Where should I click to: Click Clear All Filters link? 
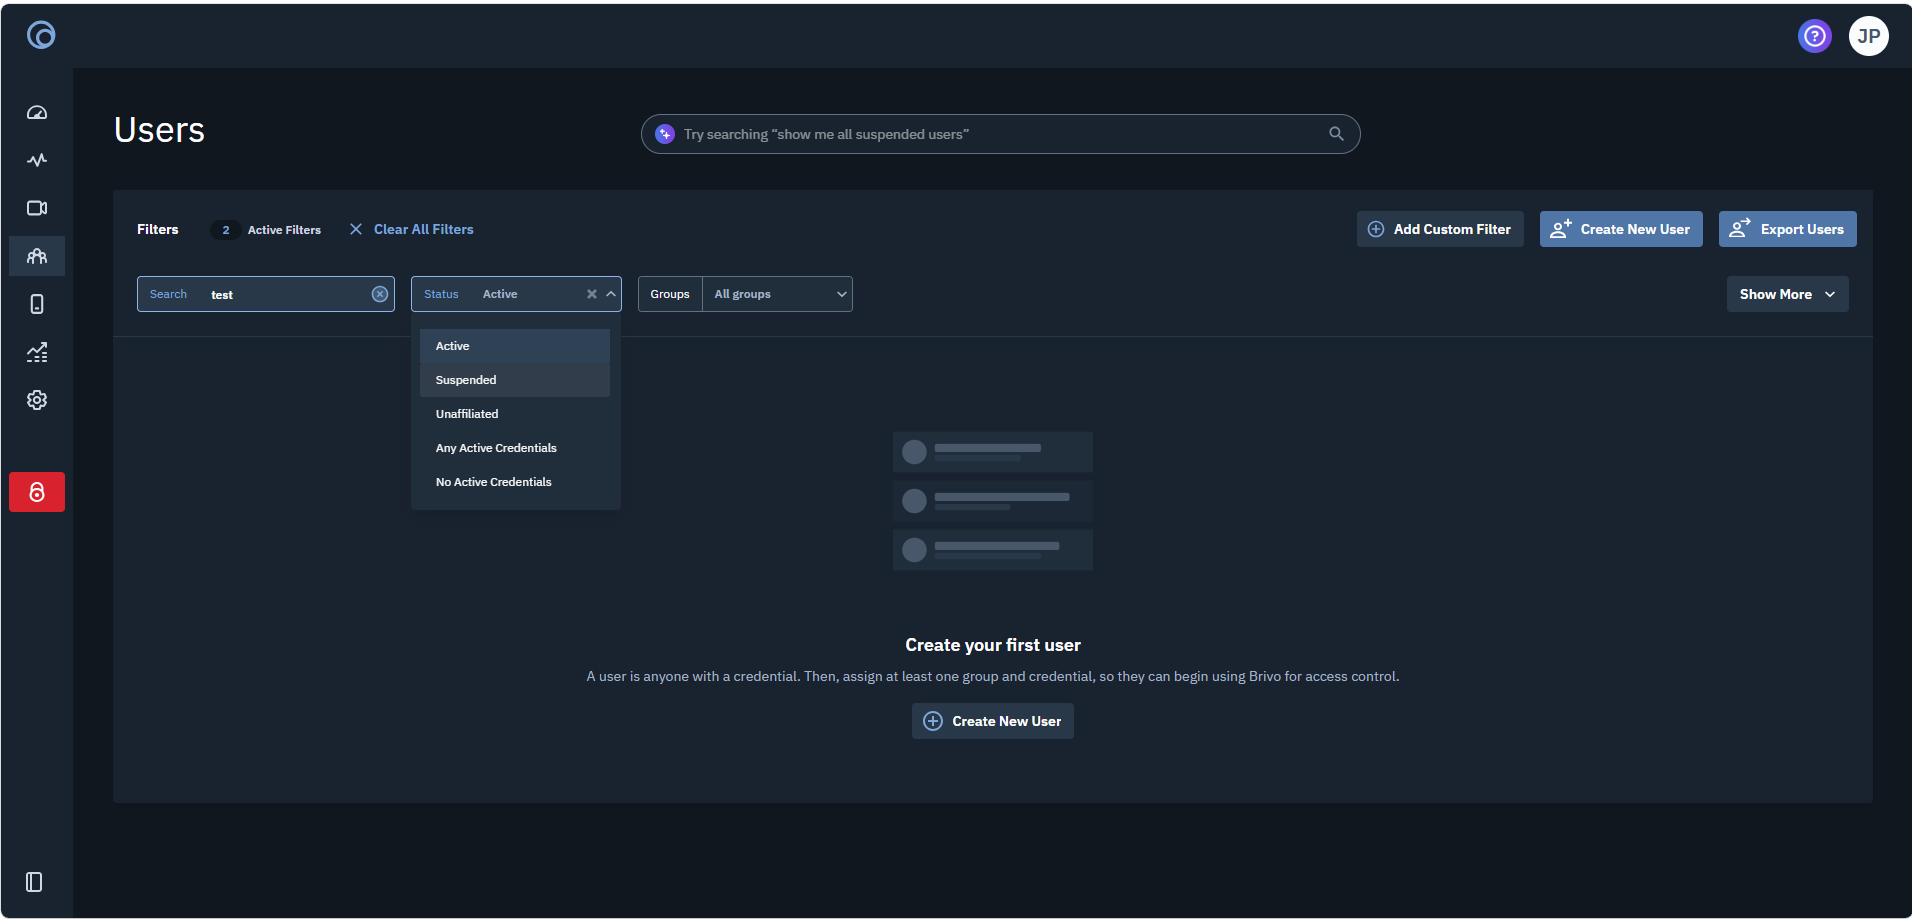pyautogui.click(x=411, y=229)
